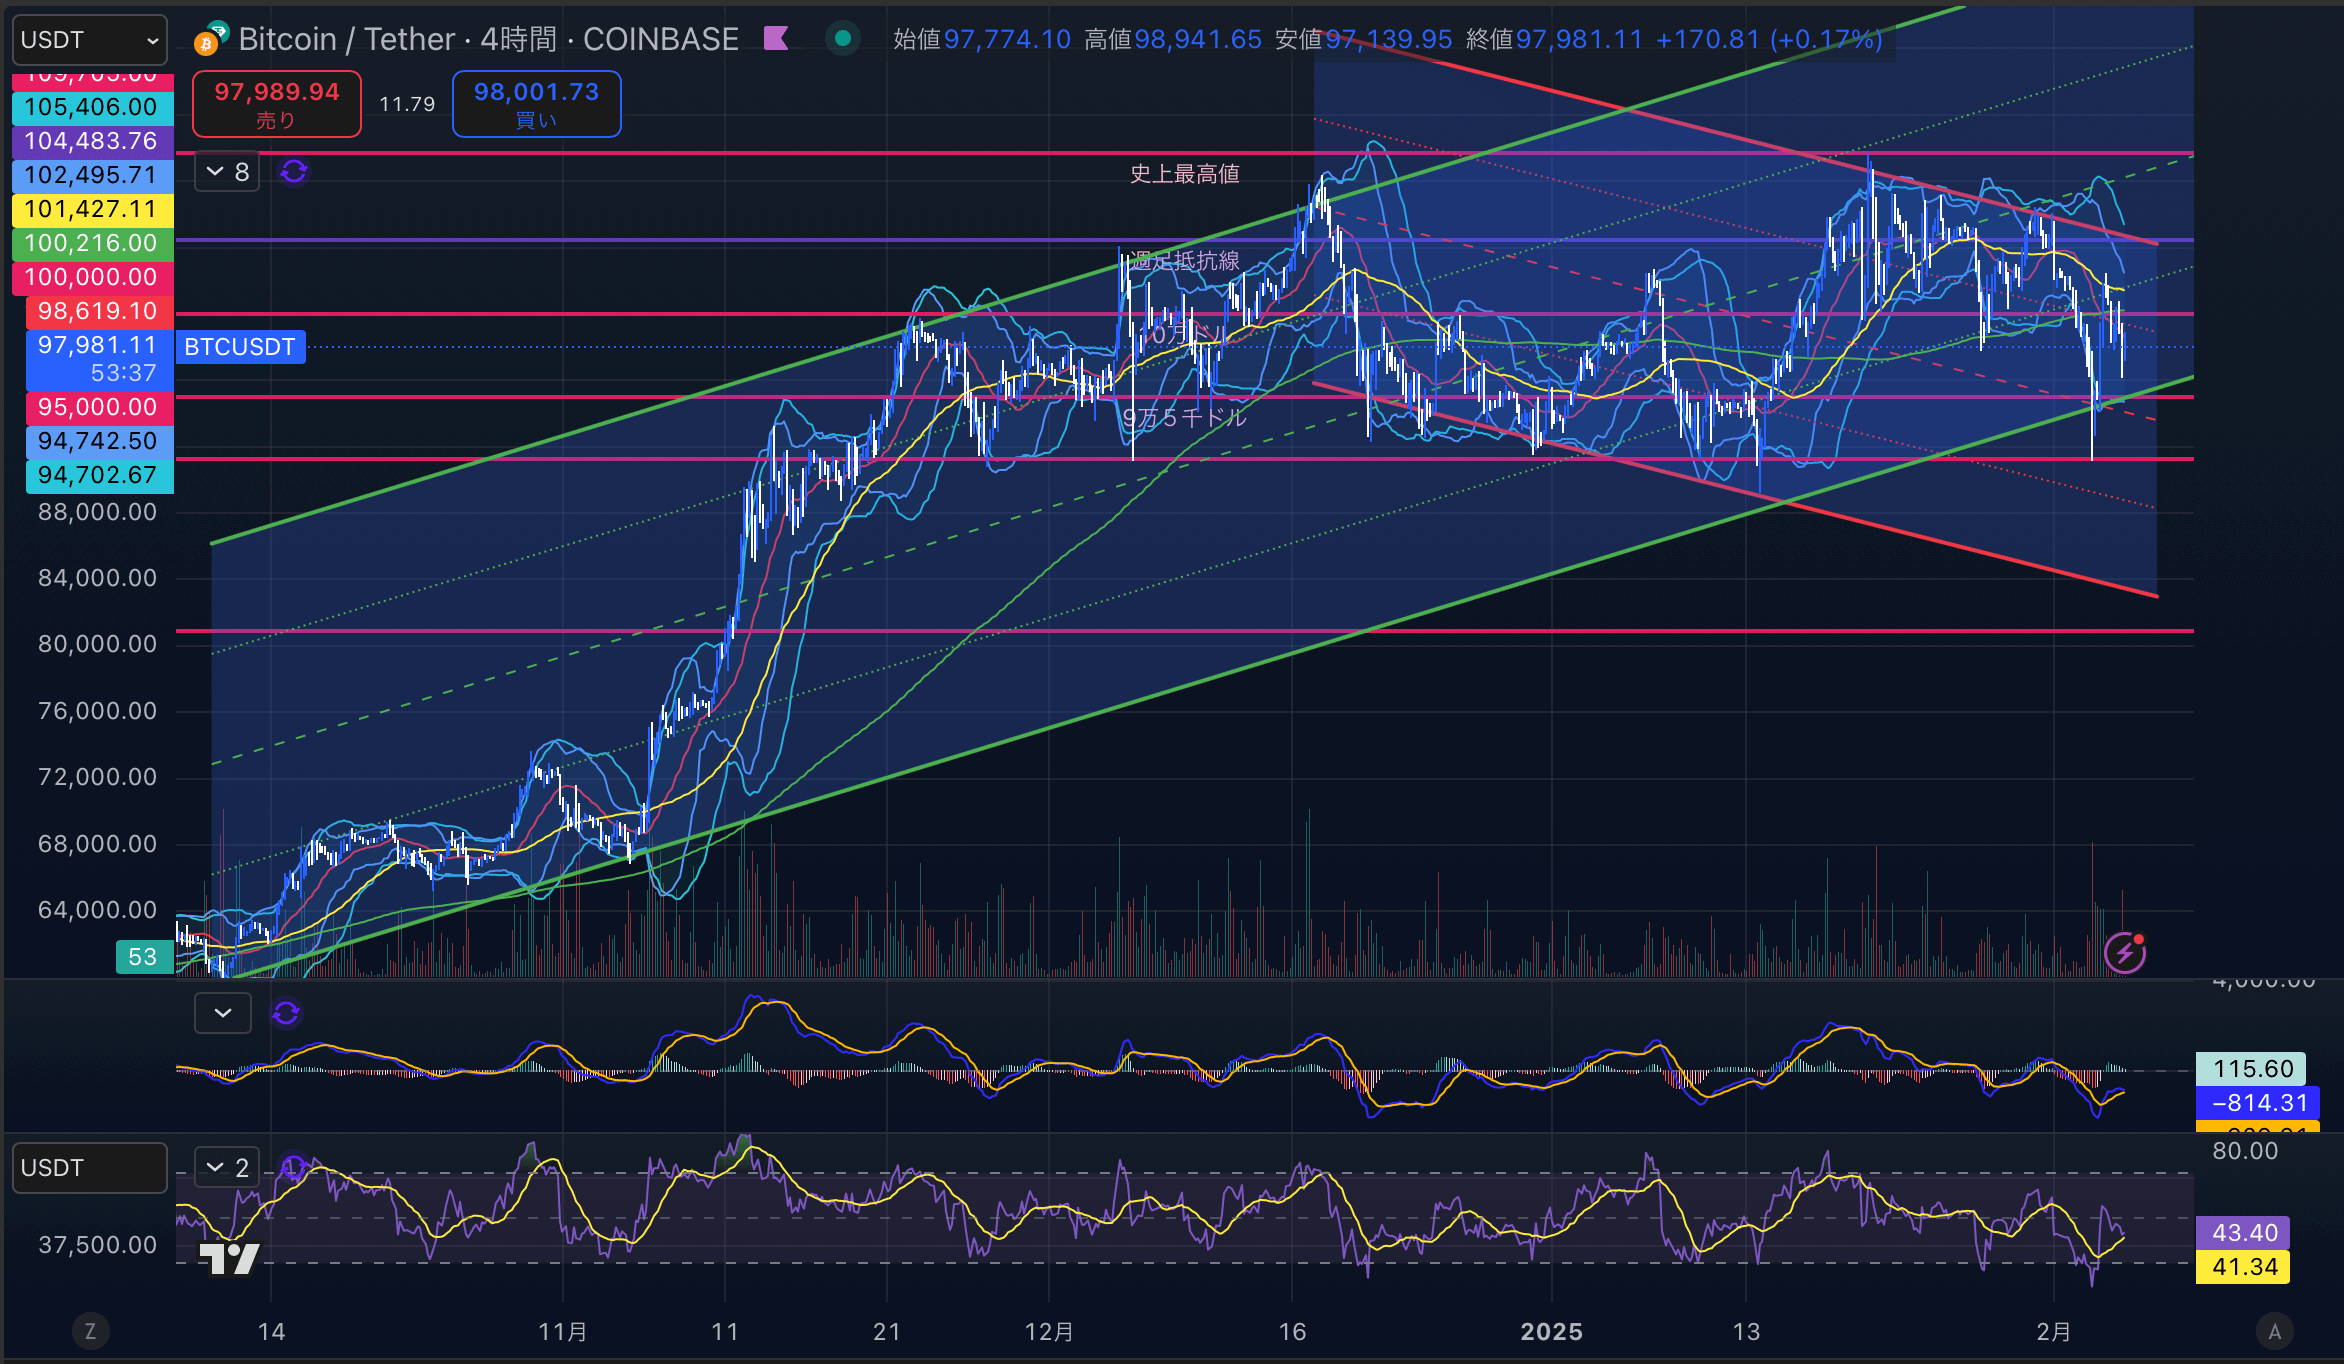The width and height of the screenshot is (2344, 1364).
Task: Click the purple flag icon near COINBASE
Action: tap(776, 39)
